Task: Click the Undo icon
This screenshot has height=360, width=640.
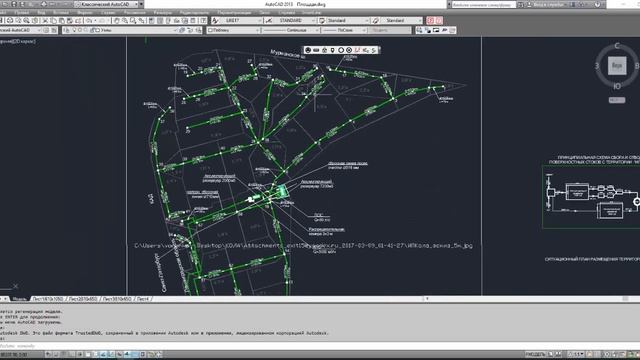Action: [x=89, y=20]
